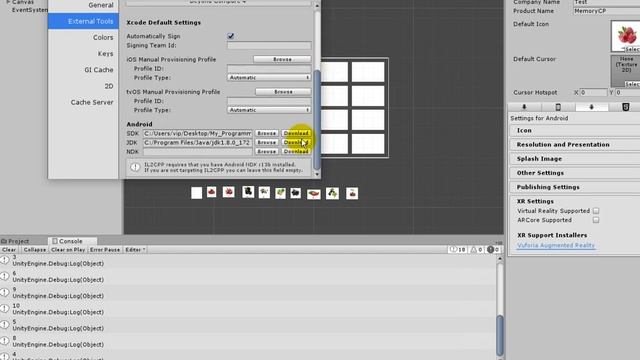The height and width of the screenshot is (360, 640).
Task: Toggle Clear on Play in console
Action: [68, 249]
